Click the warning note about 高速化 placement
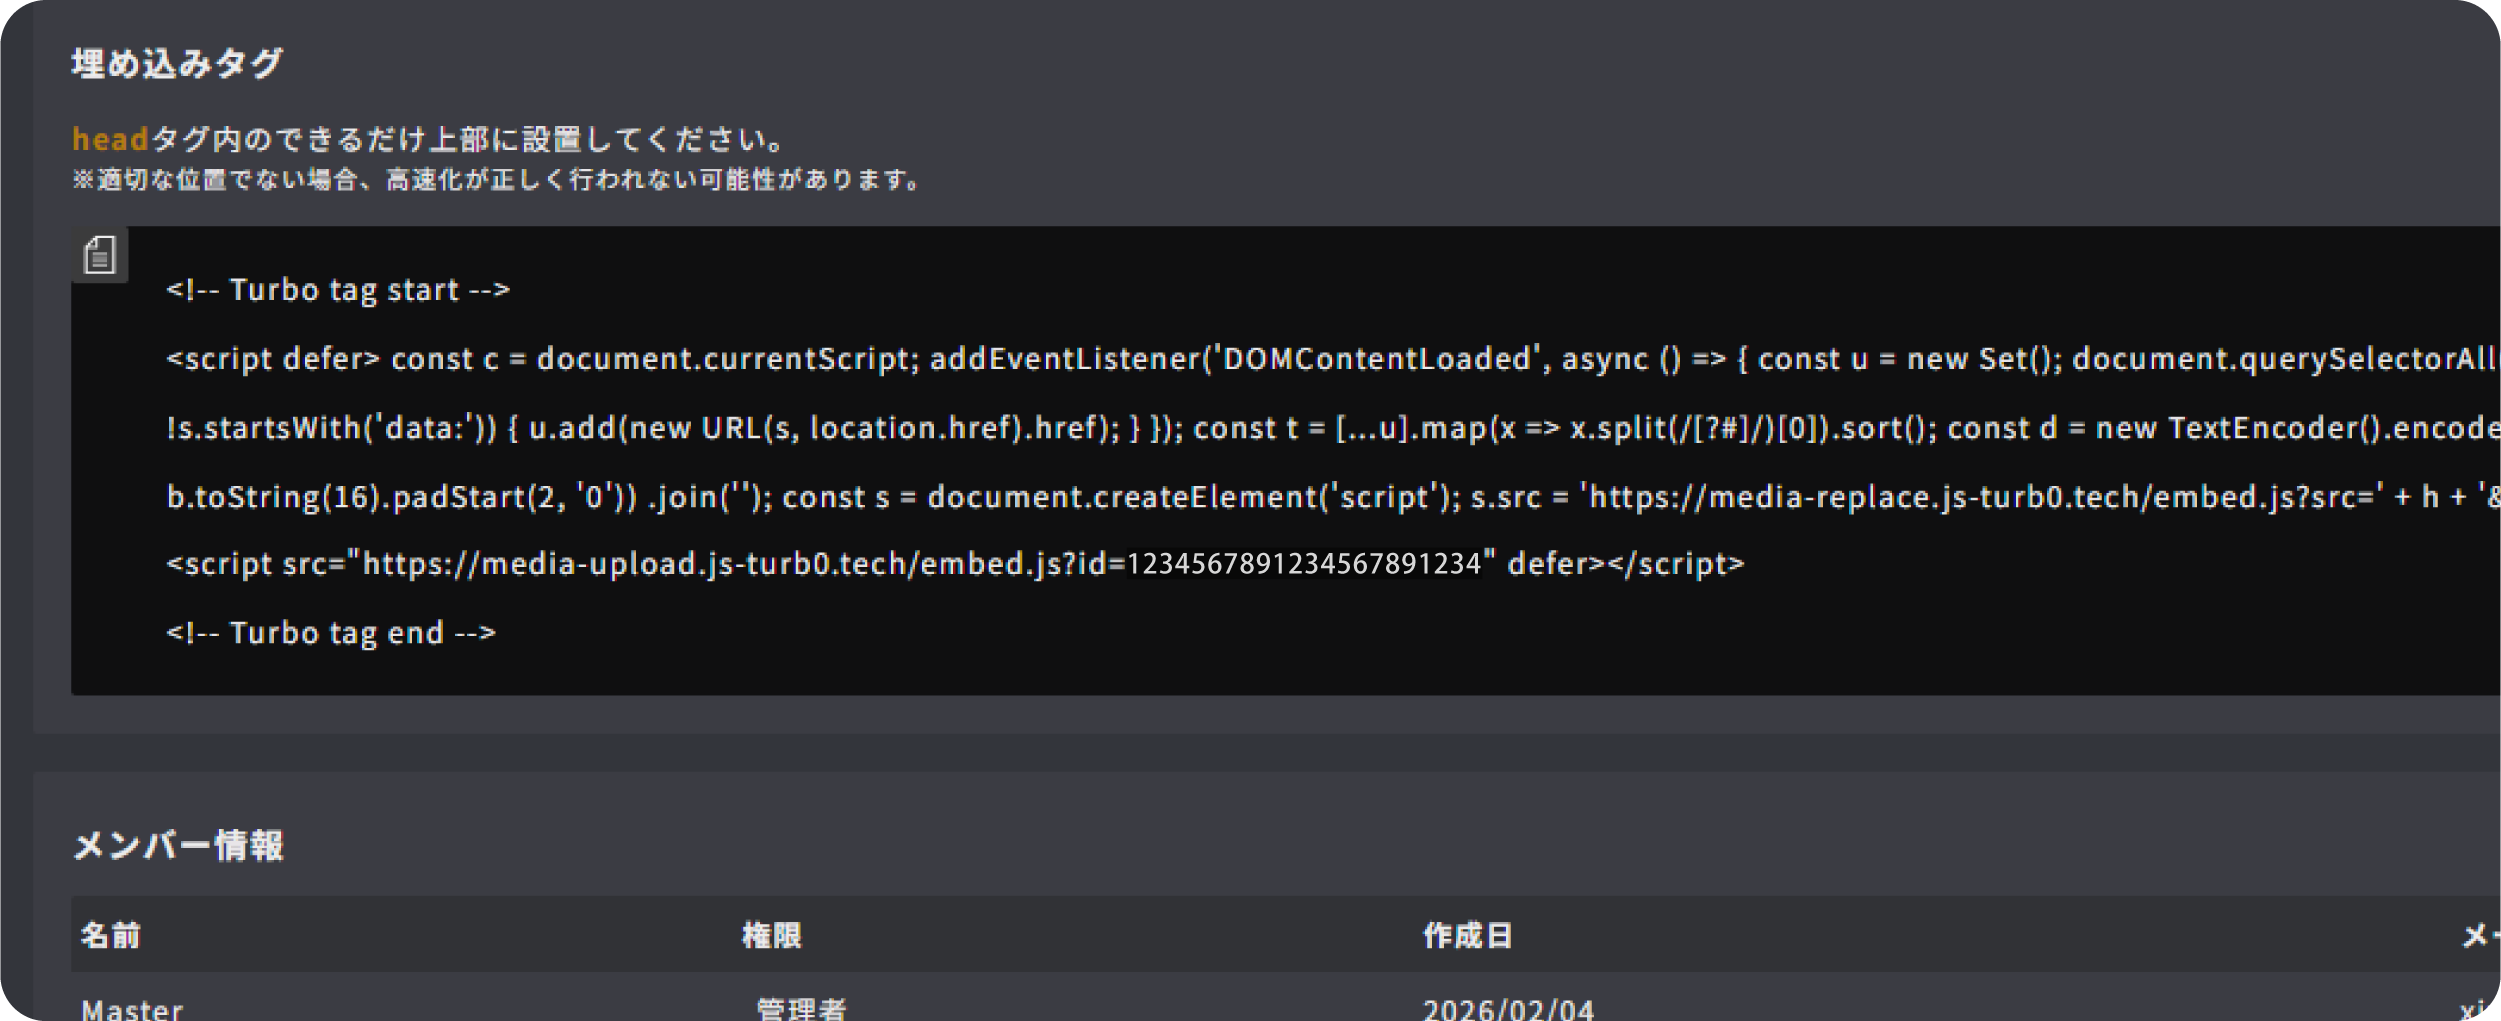The image size is (2501, 1021). 497,181
